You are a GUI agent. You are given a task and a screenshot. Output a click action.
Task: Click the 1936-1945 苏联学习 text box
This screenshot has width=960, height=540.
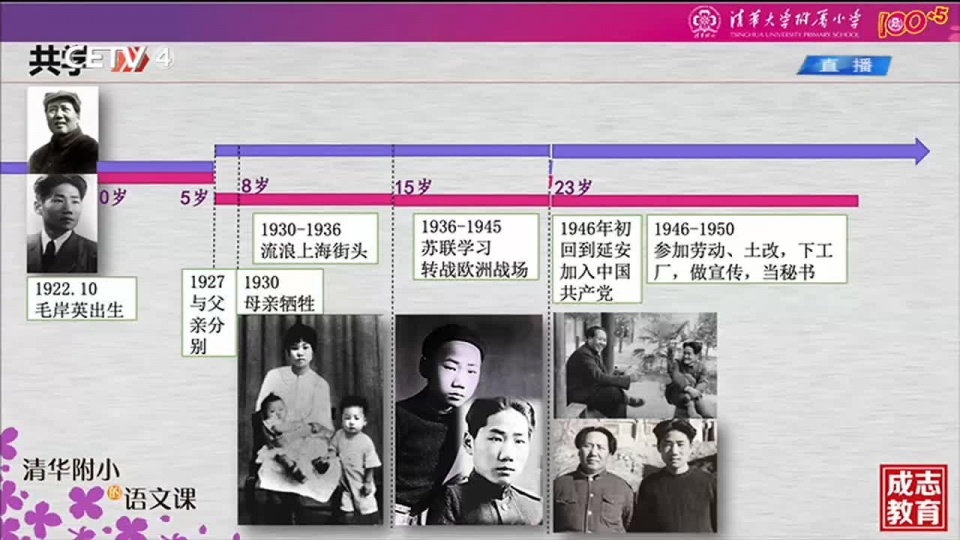coord(478,248)
